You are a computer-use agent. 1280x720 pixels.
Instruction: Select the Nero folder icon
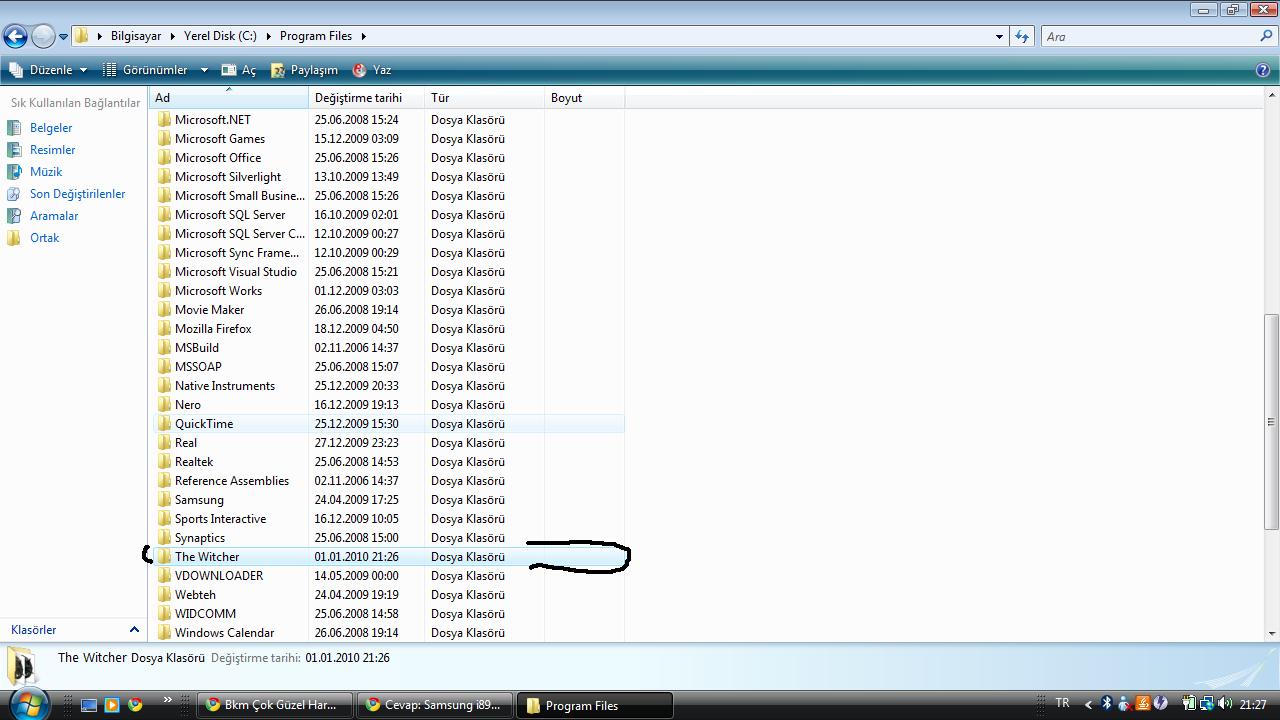(165, 405)
